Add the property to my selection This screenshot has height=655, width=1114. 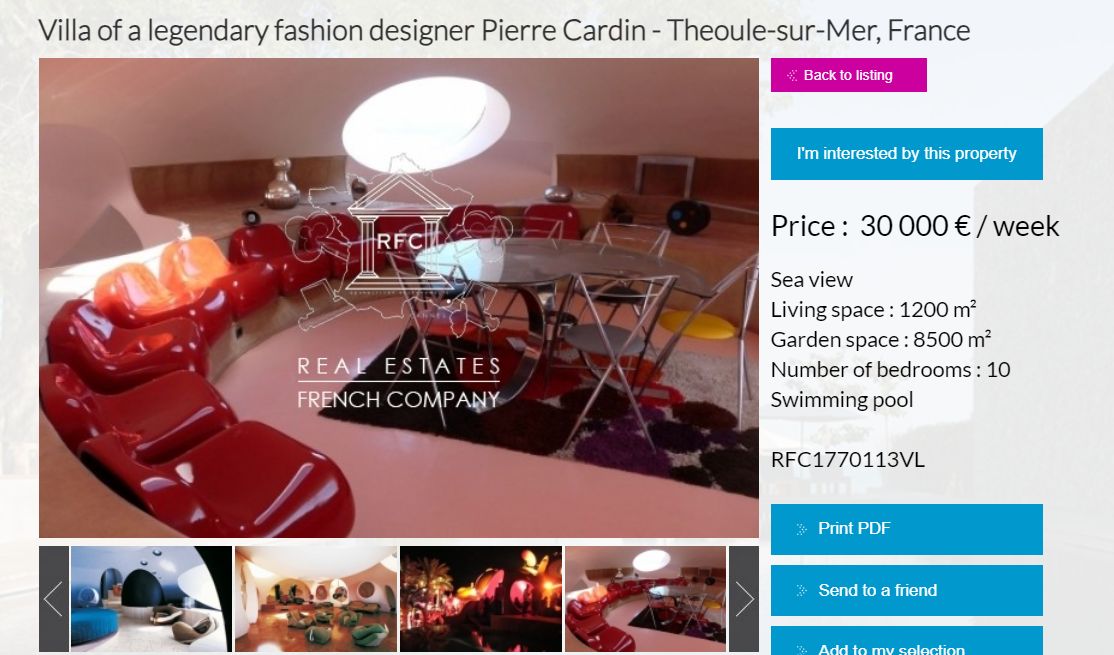point(907,642)
